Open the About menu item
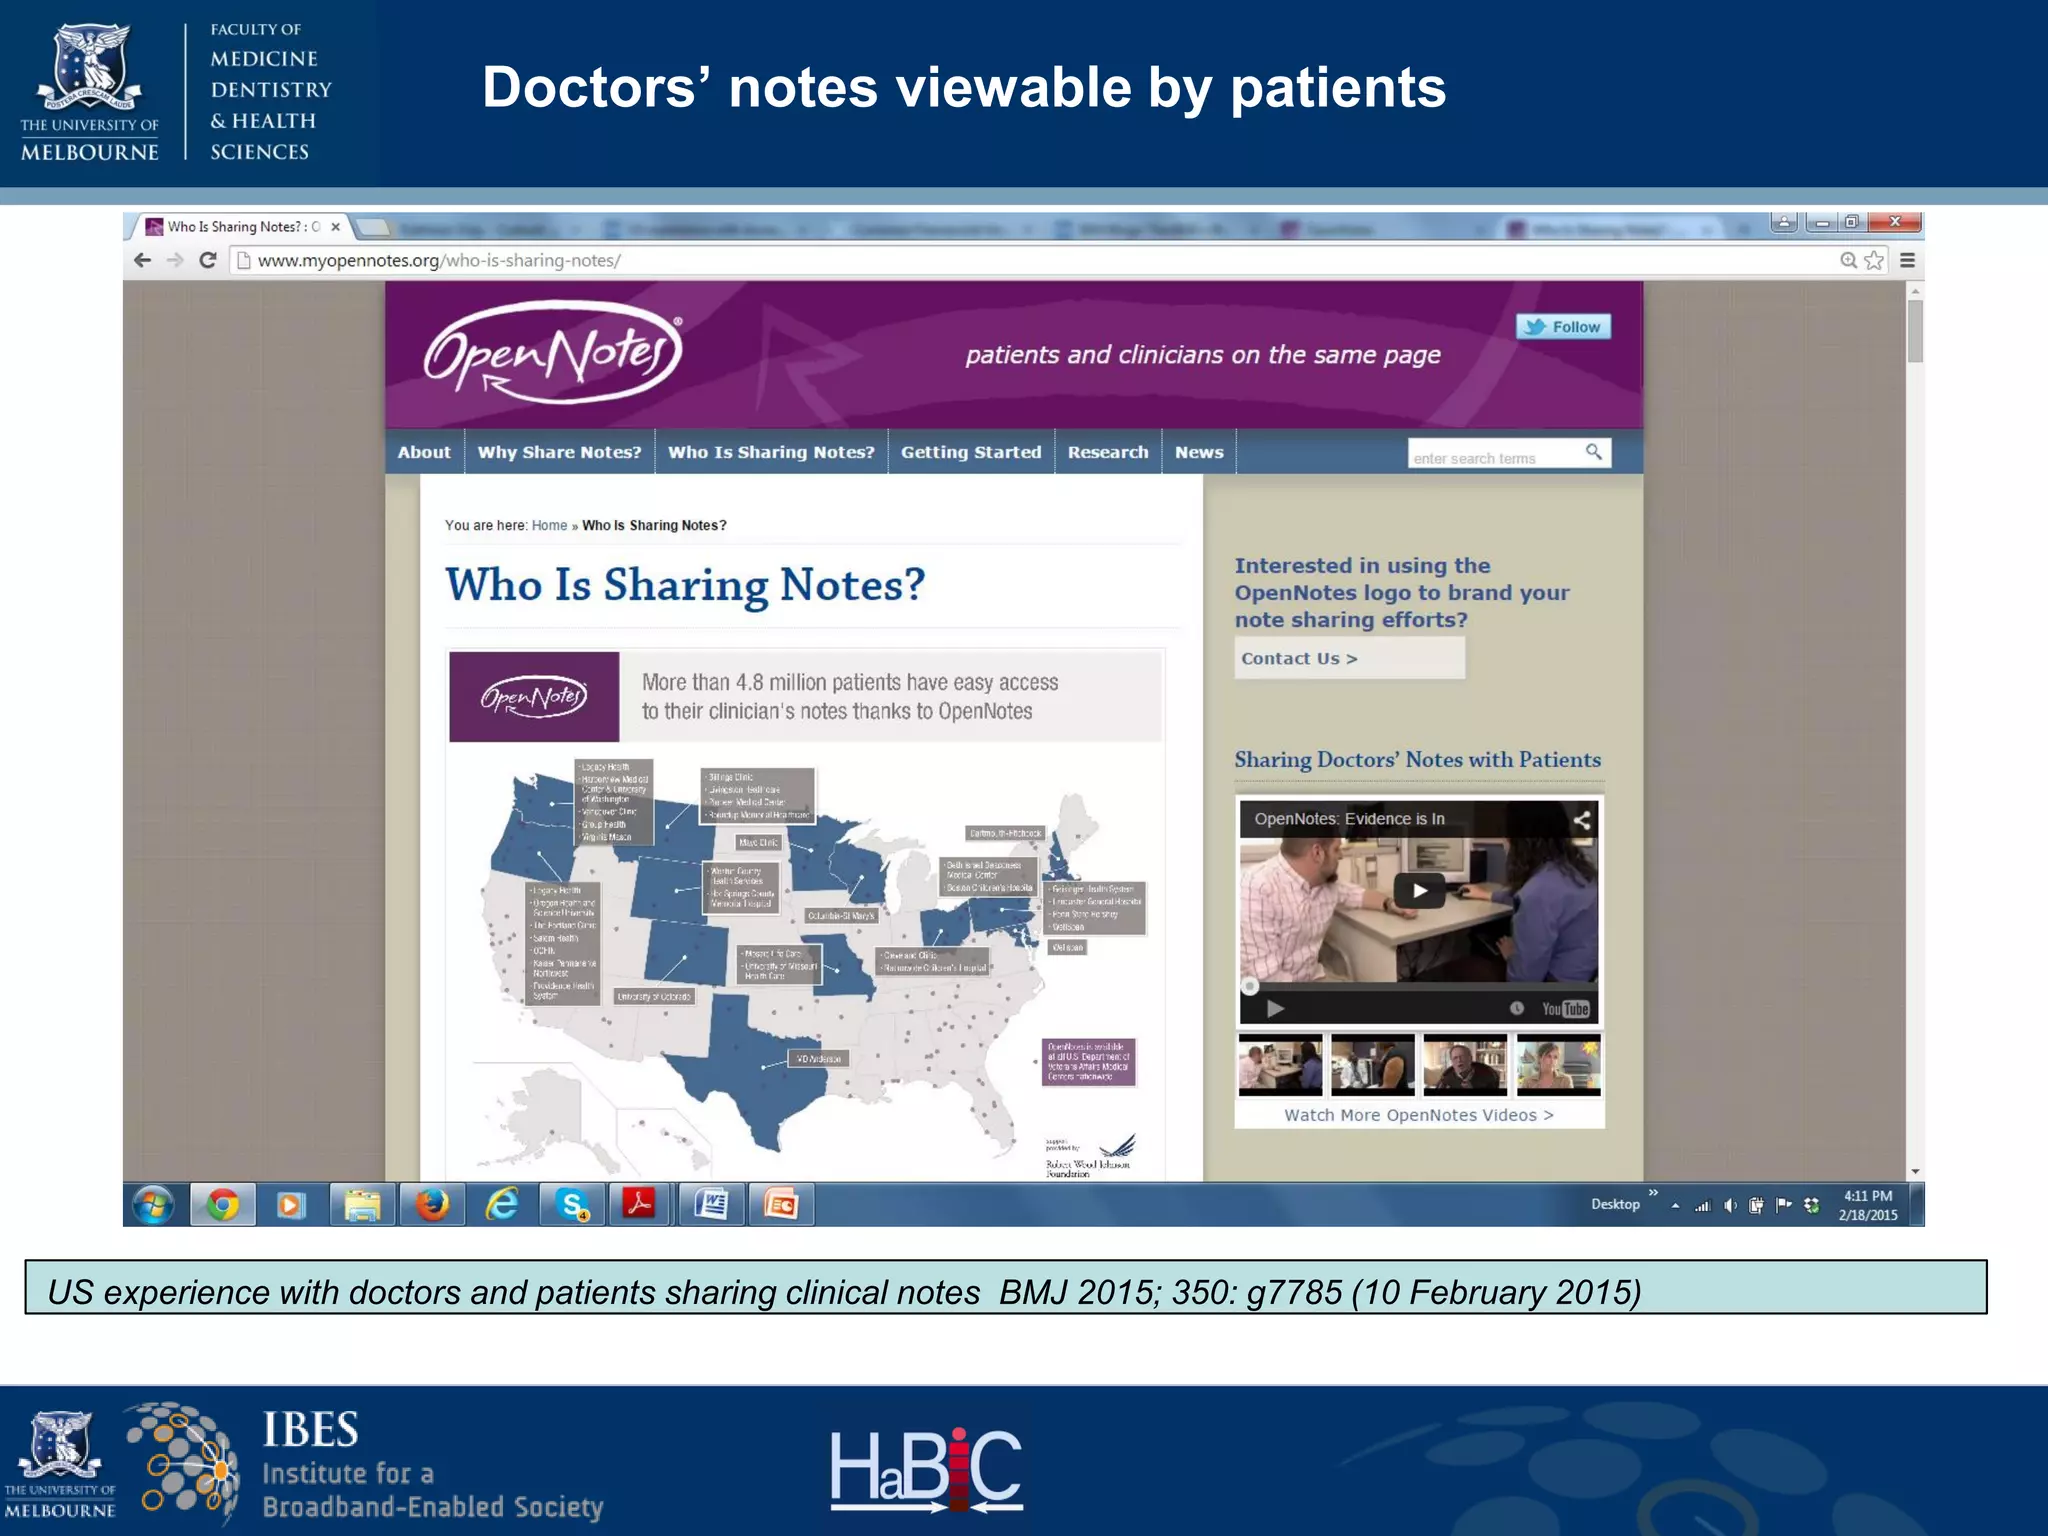 (x=424, y=452)
